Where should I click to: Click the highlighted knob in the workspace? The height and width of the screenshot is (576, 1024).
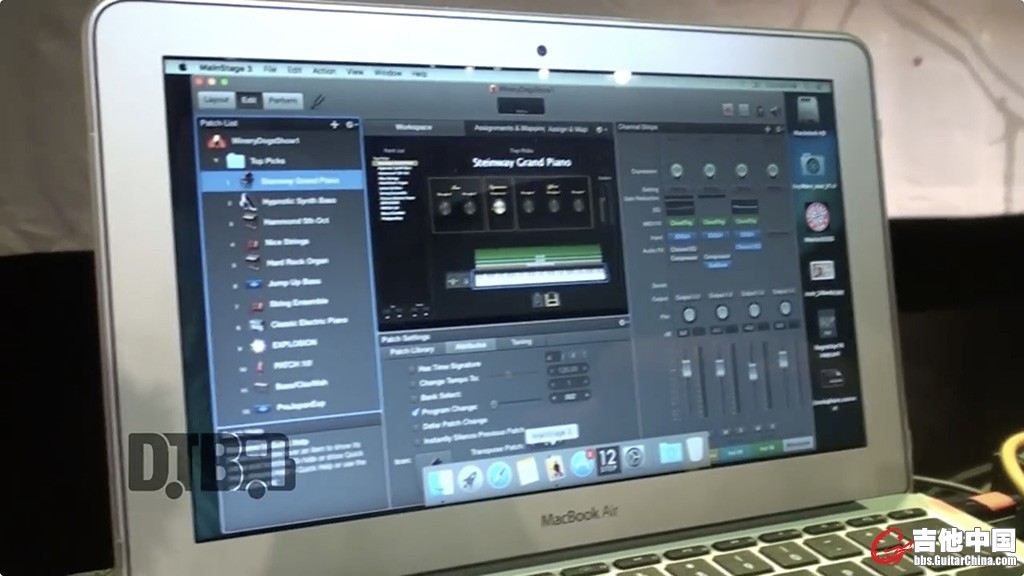499,207
